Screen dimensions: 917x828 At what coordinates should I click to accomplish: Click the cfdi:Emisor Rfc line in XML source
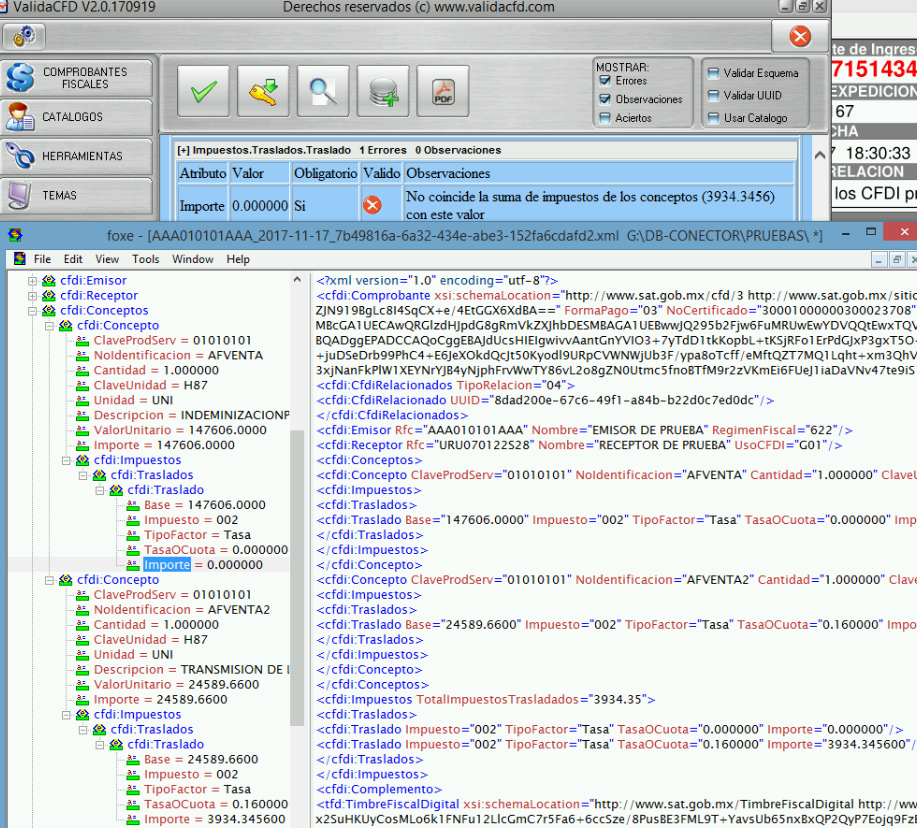[x=584, y=430]
